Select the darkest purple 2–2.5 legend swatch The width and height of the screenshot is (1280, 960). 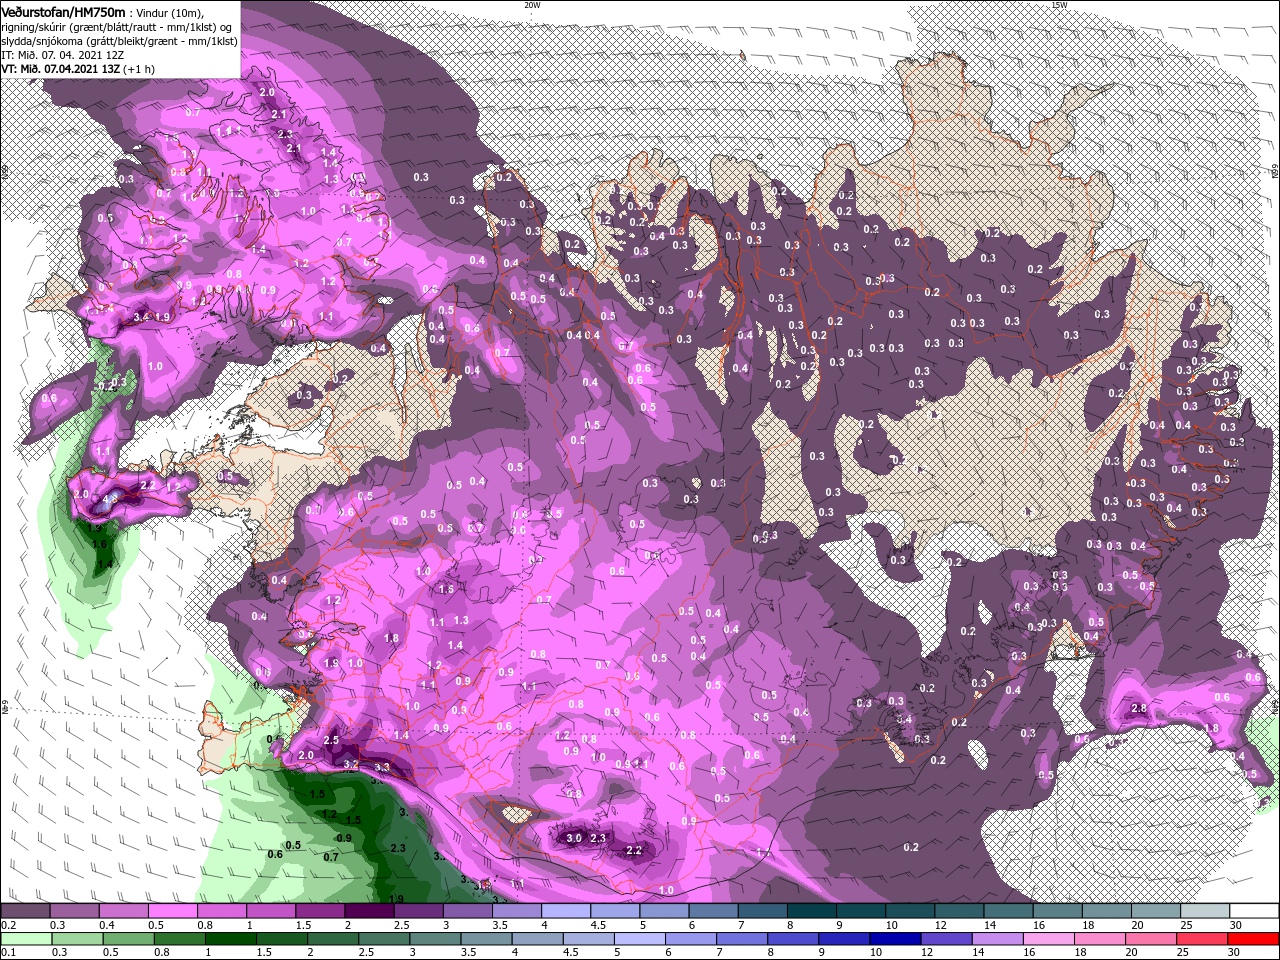click(368, 911)
